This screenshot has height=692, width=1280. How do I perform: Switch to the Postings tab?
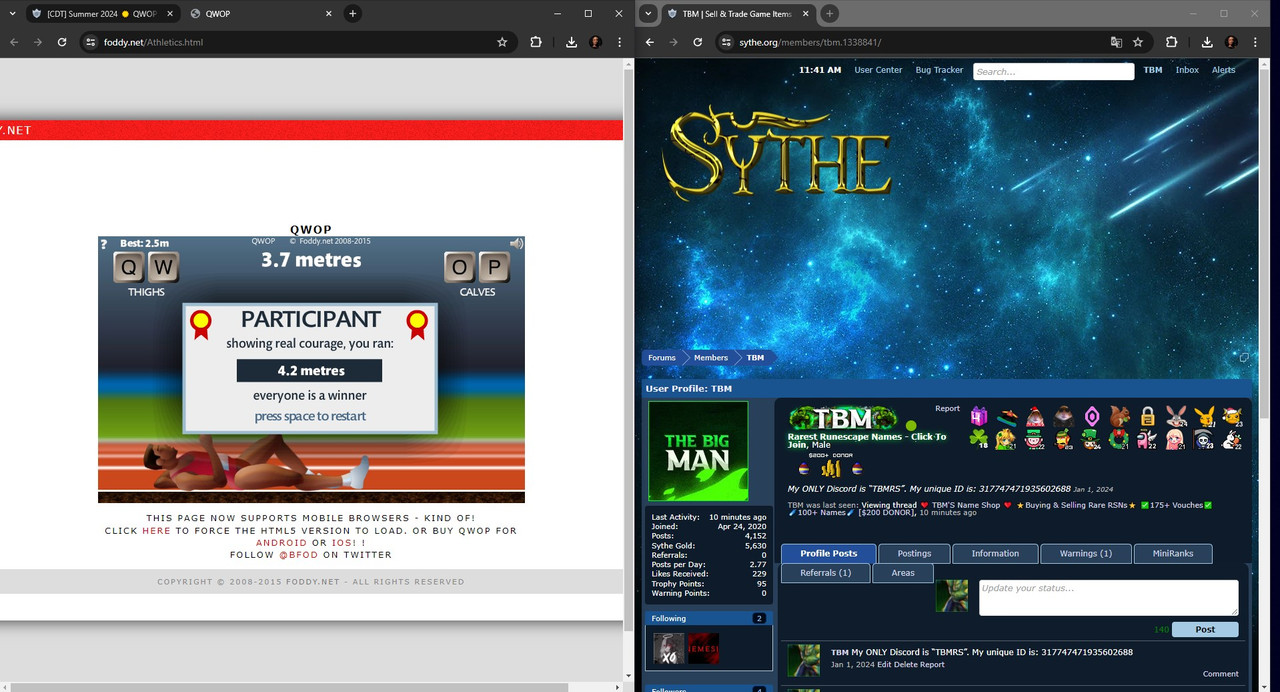click(914, 553)
